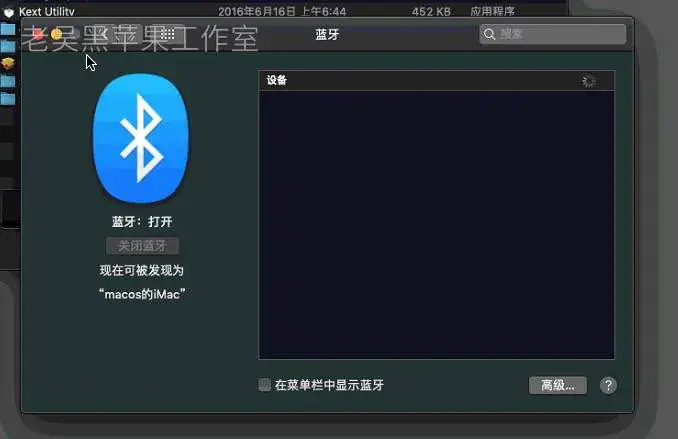Focus the 搜索 search field
Viewport: 678px width, 439px height.
coord(553,34)
